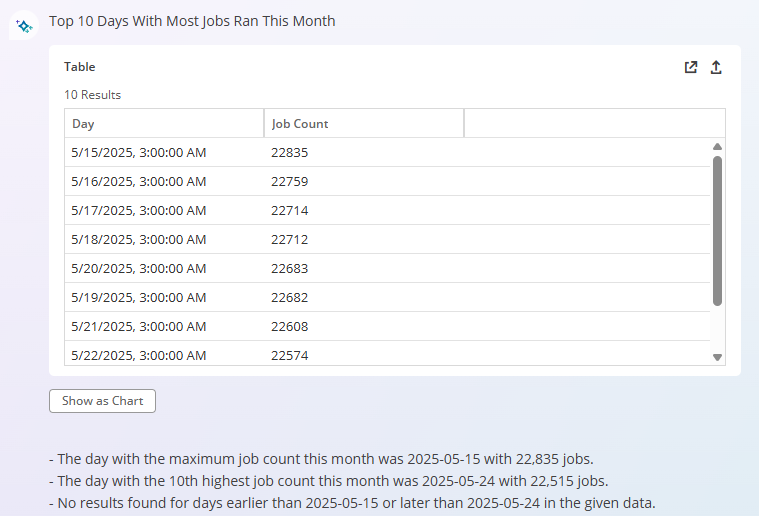
Task: Open table in new window icon
Action: click(691, 67)
